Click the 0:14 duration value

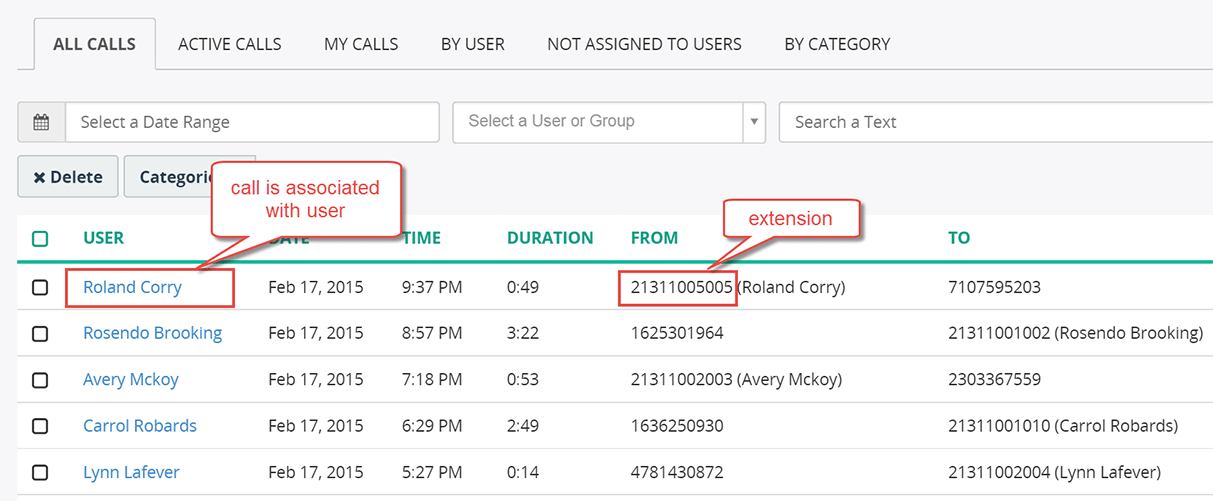(x=523, y=471)
